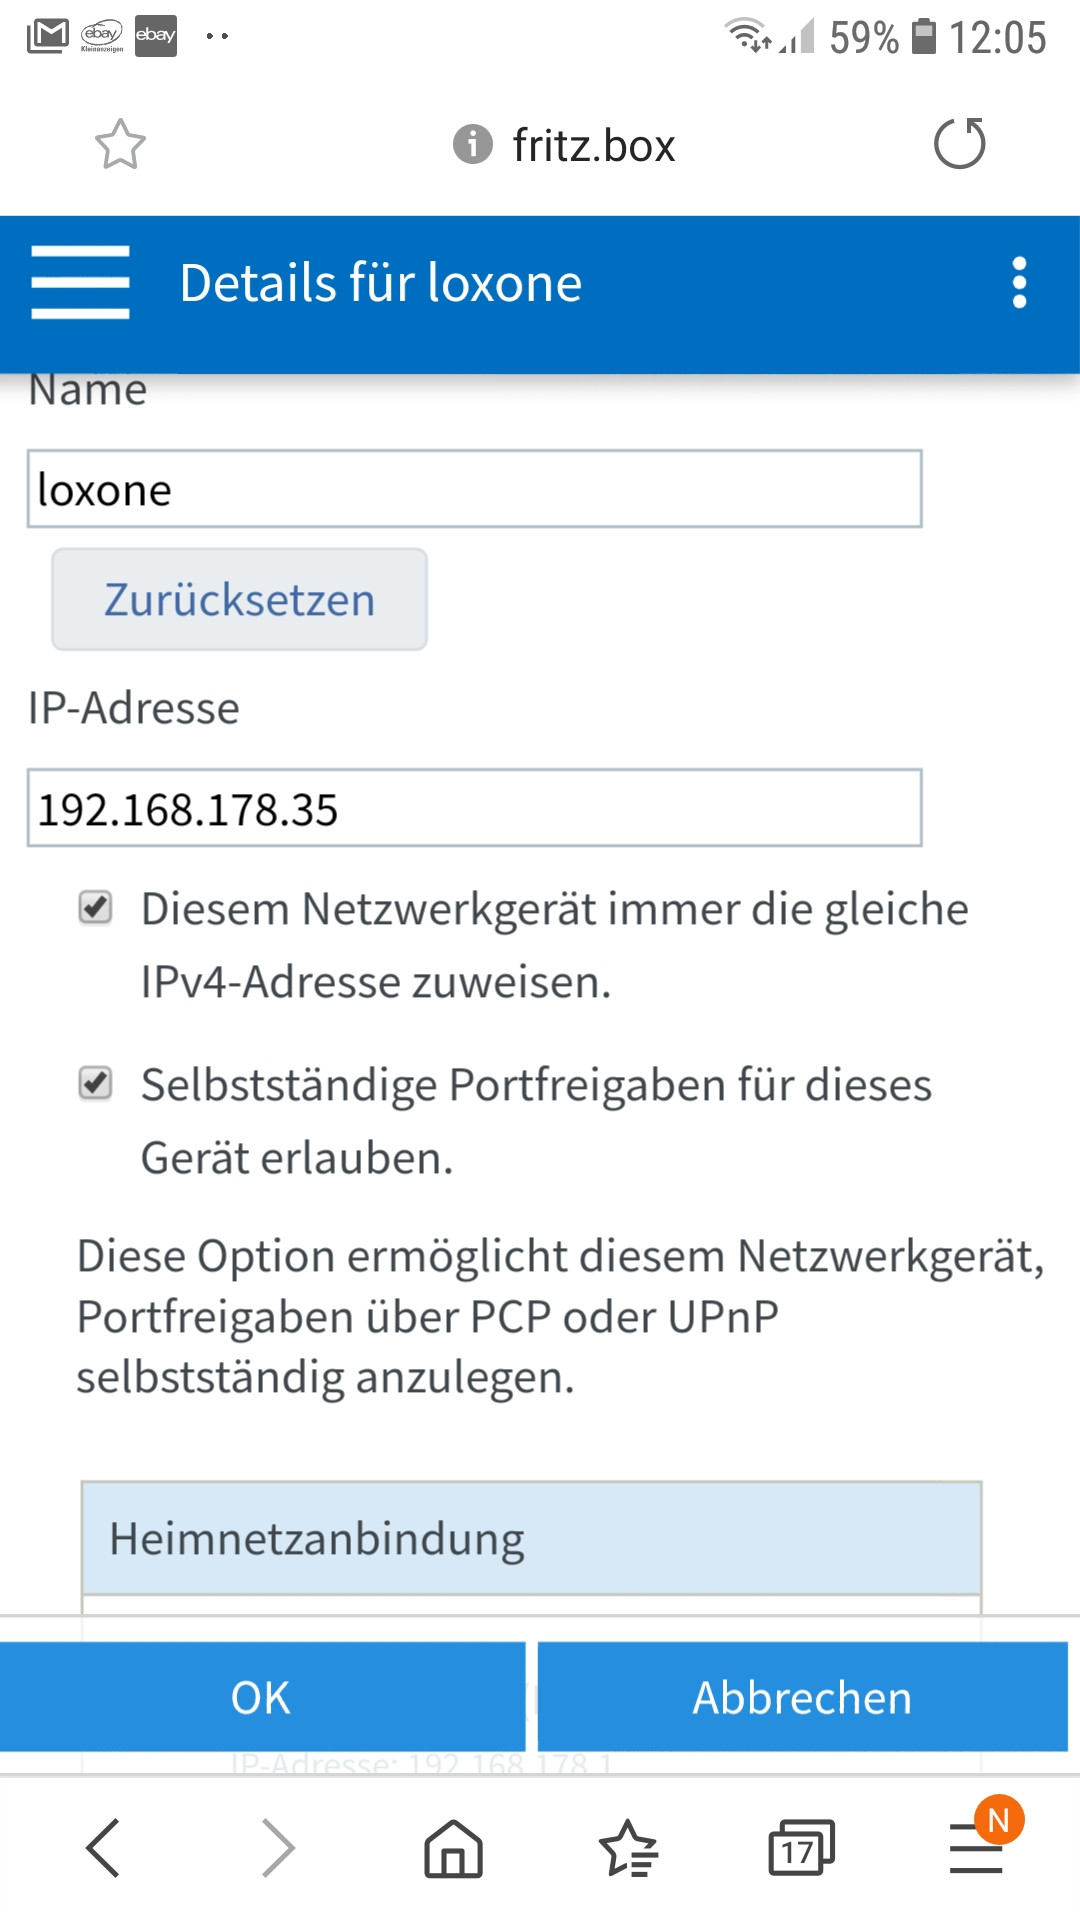
Task: Open the tab switcher showing 17 tabs
Action: 801,1848
